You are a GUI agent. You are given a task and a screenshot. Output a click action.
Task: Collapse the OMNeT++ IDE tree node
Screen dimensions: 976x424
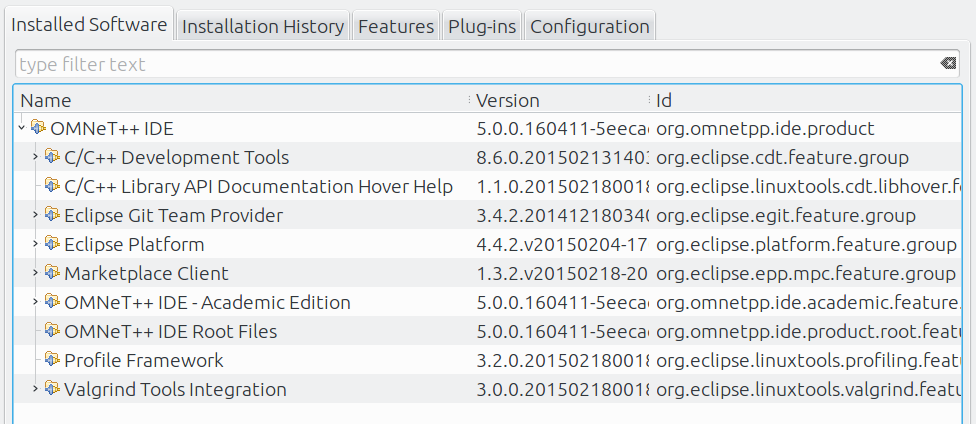click(22, 128)
